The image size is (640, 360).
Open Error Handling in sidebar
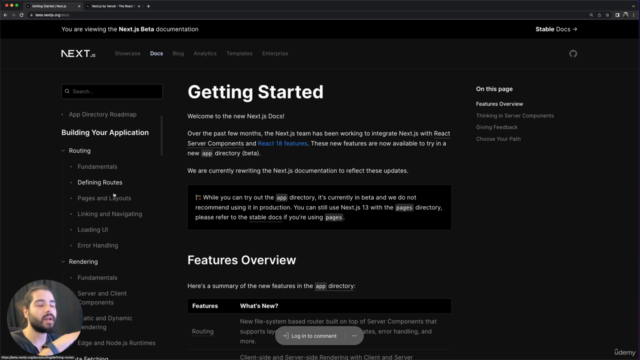[x=98, y=246]
